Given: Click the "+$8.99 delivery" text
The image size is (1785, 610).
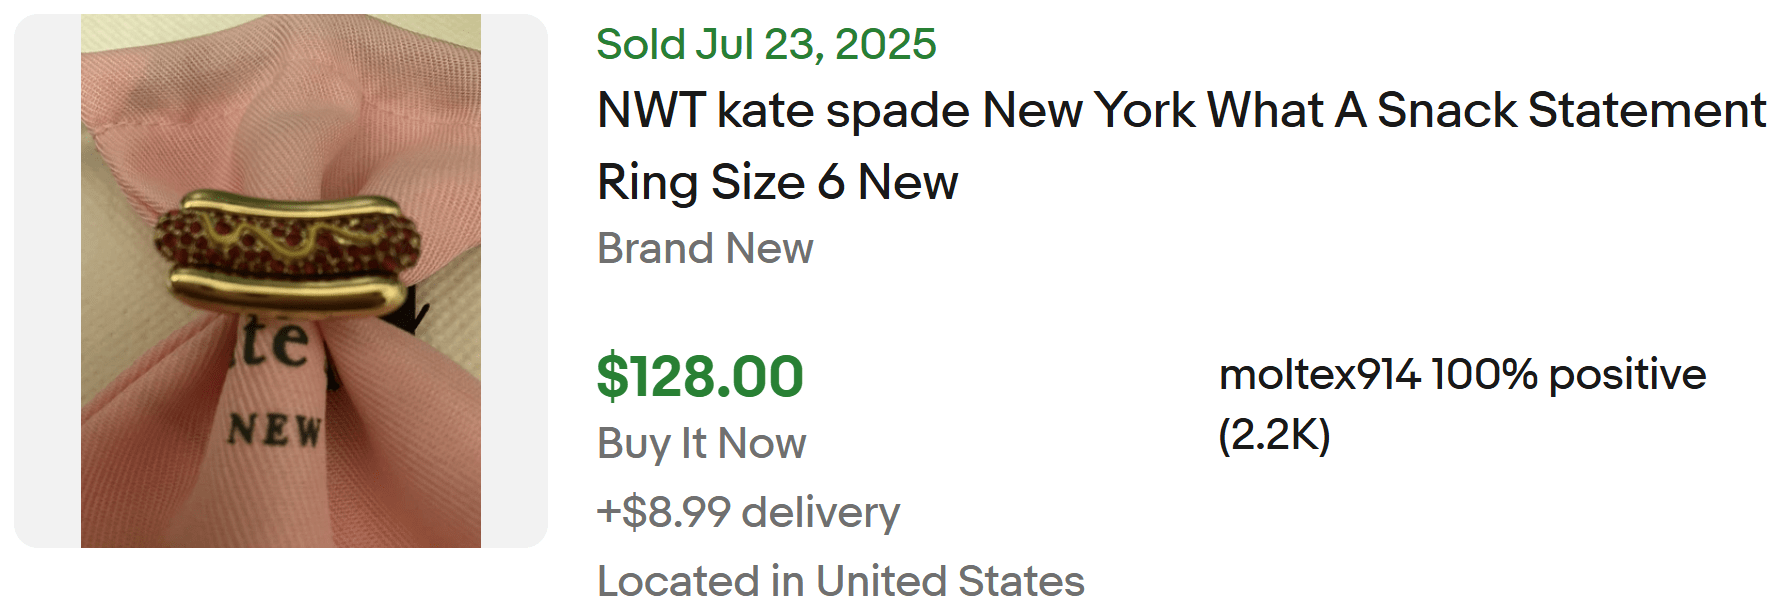Looking at the screenshot, I should pyautogui.click(x=748, y=512).
